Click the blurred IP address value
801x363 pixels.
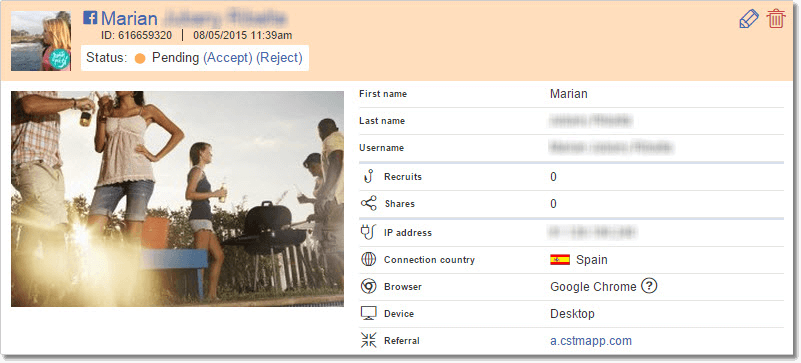click(592, 232)
